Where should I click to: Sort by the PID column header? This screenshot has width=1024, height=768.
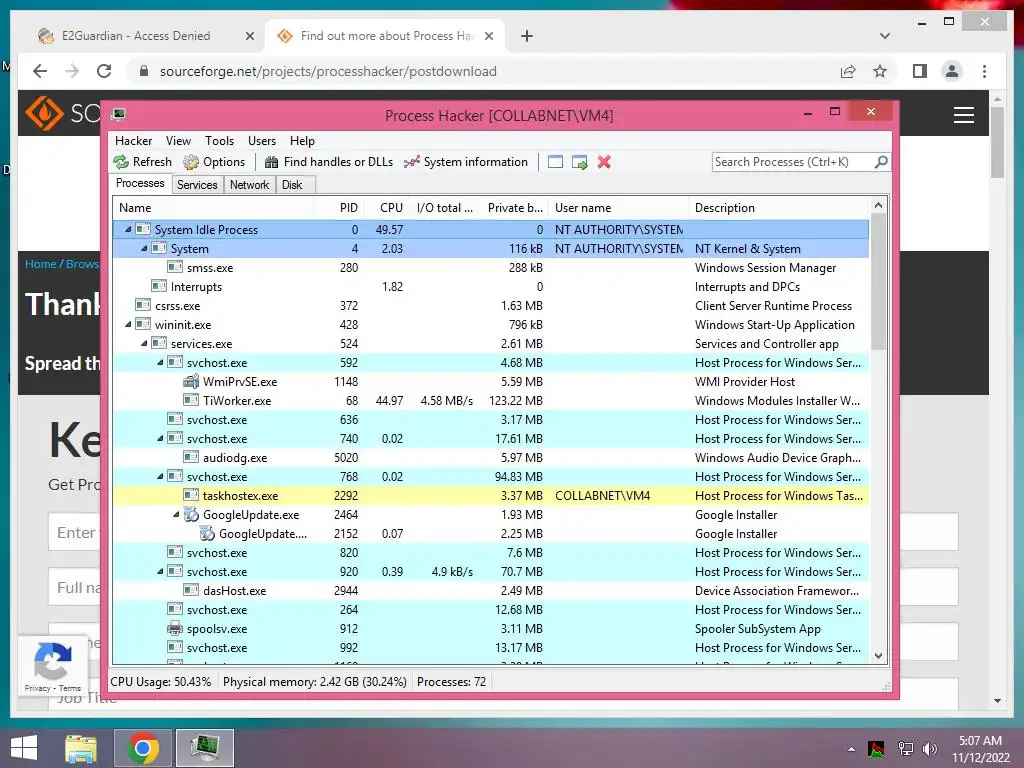pyautogui.click(x=340, y=208)
